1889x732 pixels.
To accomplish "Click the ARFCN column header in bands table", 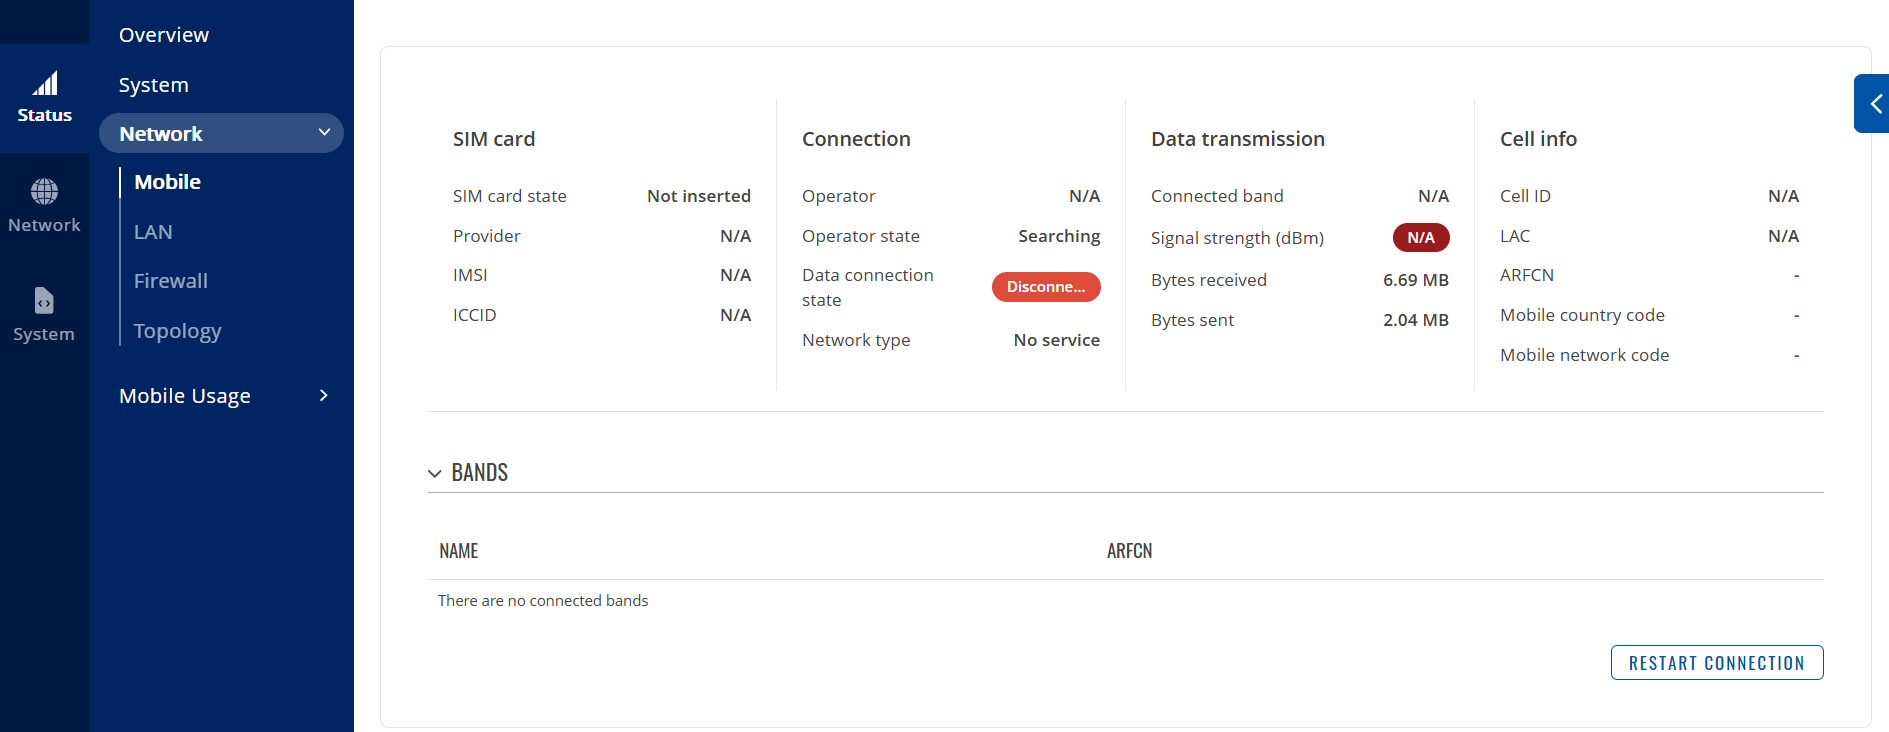I will [1129, 551].
